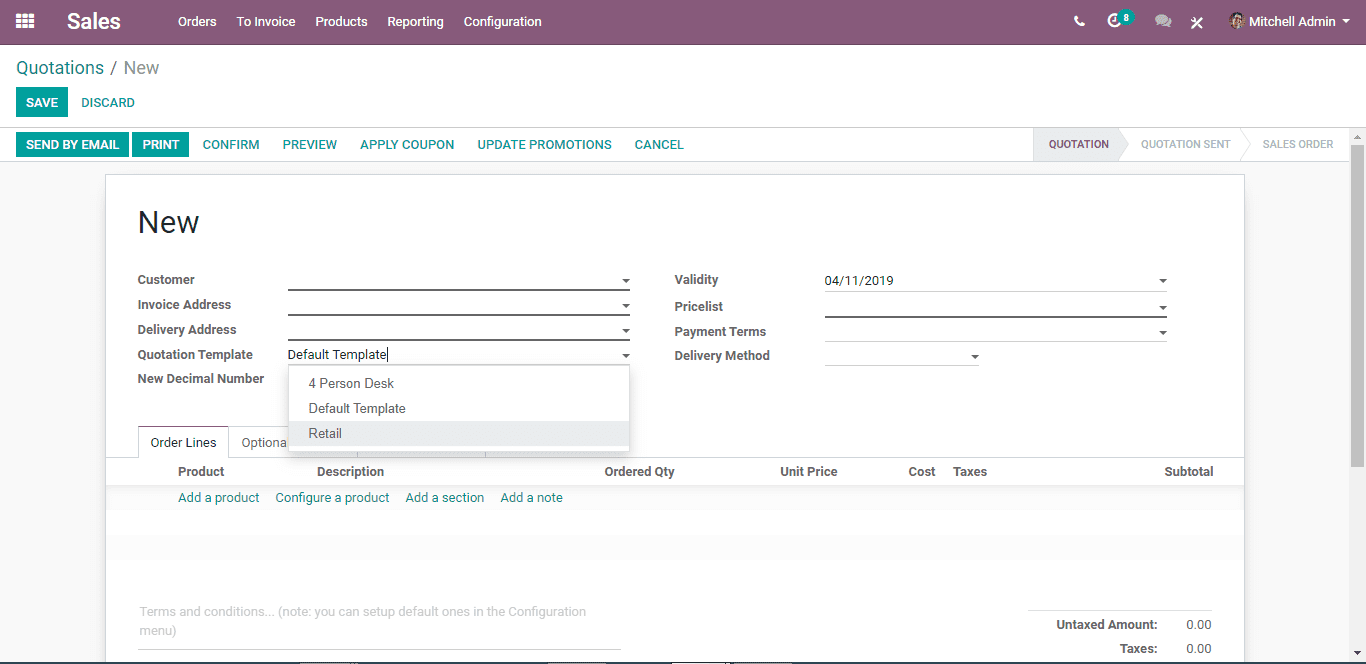This screenshot has width=1366, height=664.
Task: Open the Orders menu
Action: (x=197, y=21)
